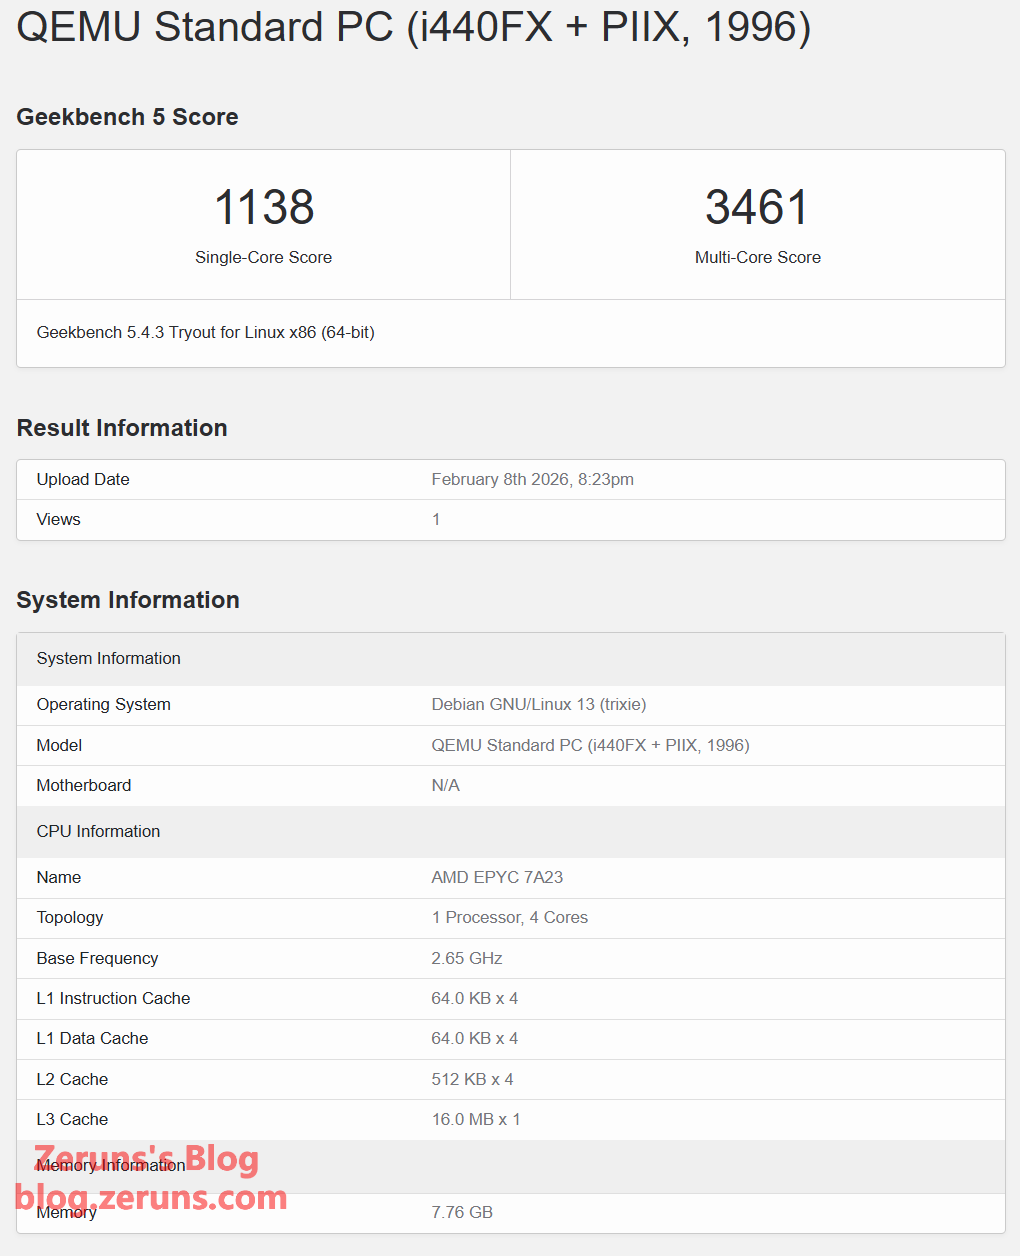Click the Topology value 1 Processor, 4 Cores

[509, 918]
